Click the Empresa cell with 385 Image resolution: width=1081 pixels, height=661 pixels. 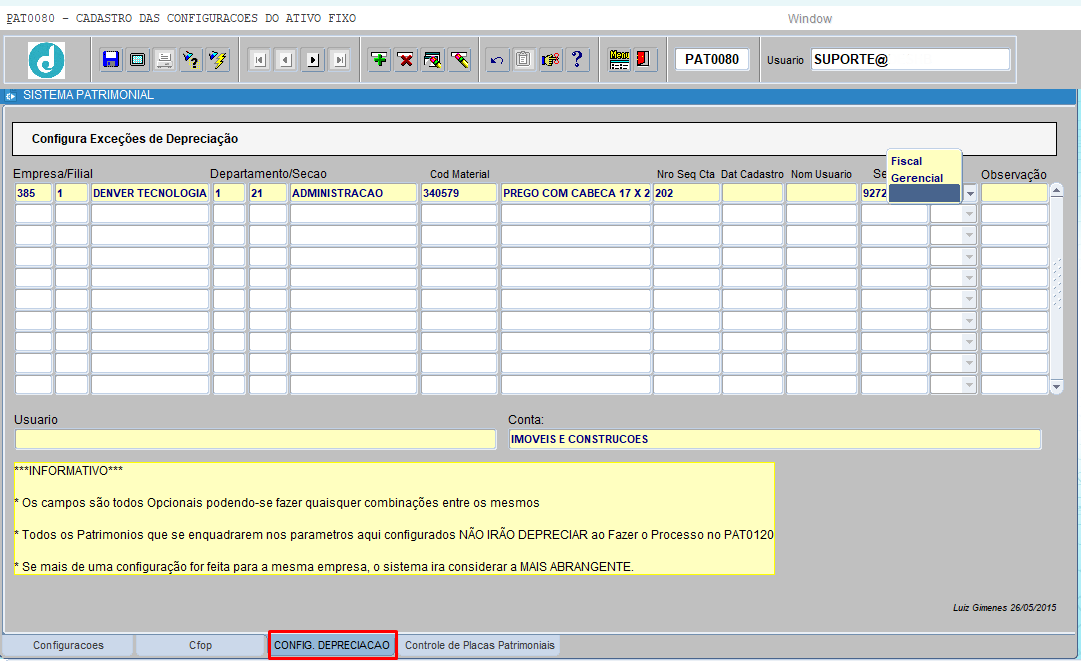tap(33, 193)
